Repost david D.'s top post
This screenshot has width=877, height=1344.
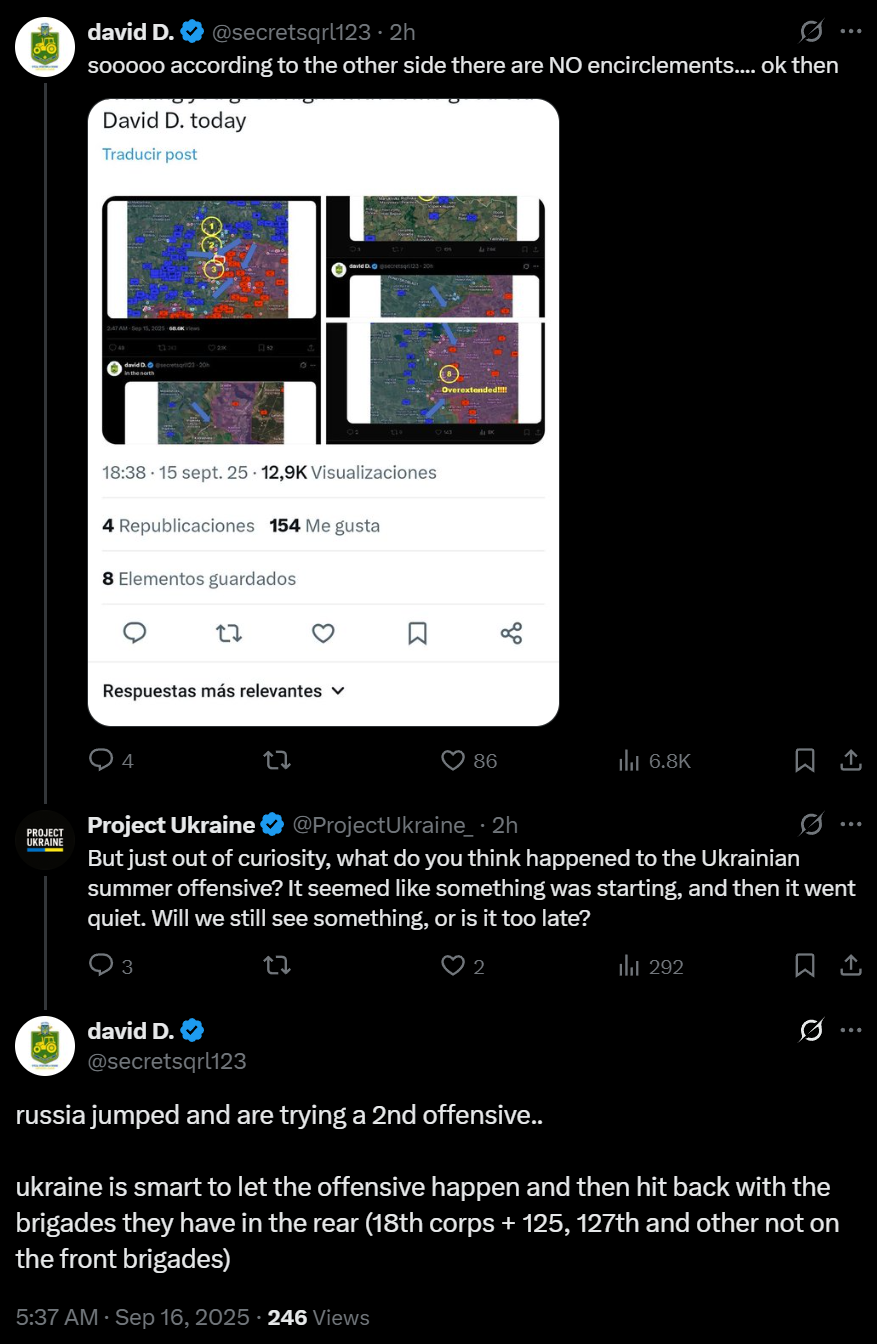276,761
